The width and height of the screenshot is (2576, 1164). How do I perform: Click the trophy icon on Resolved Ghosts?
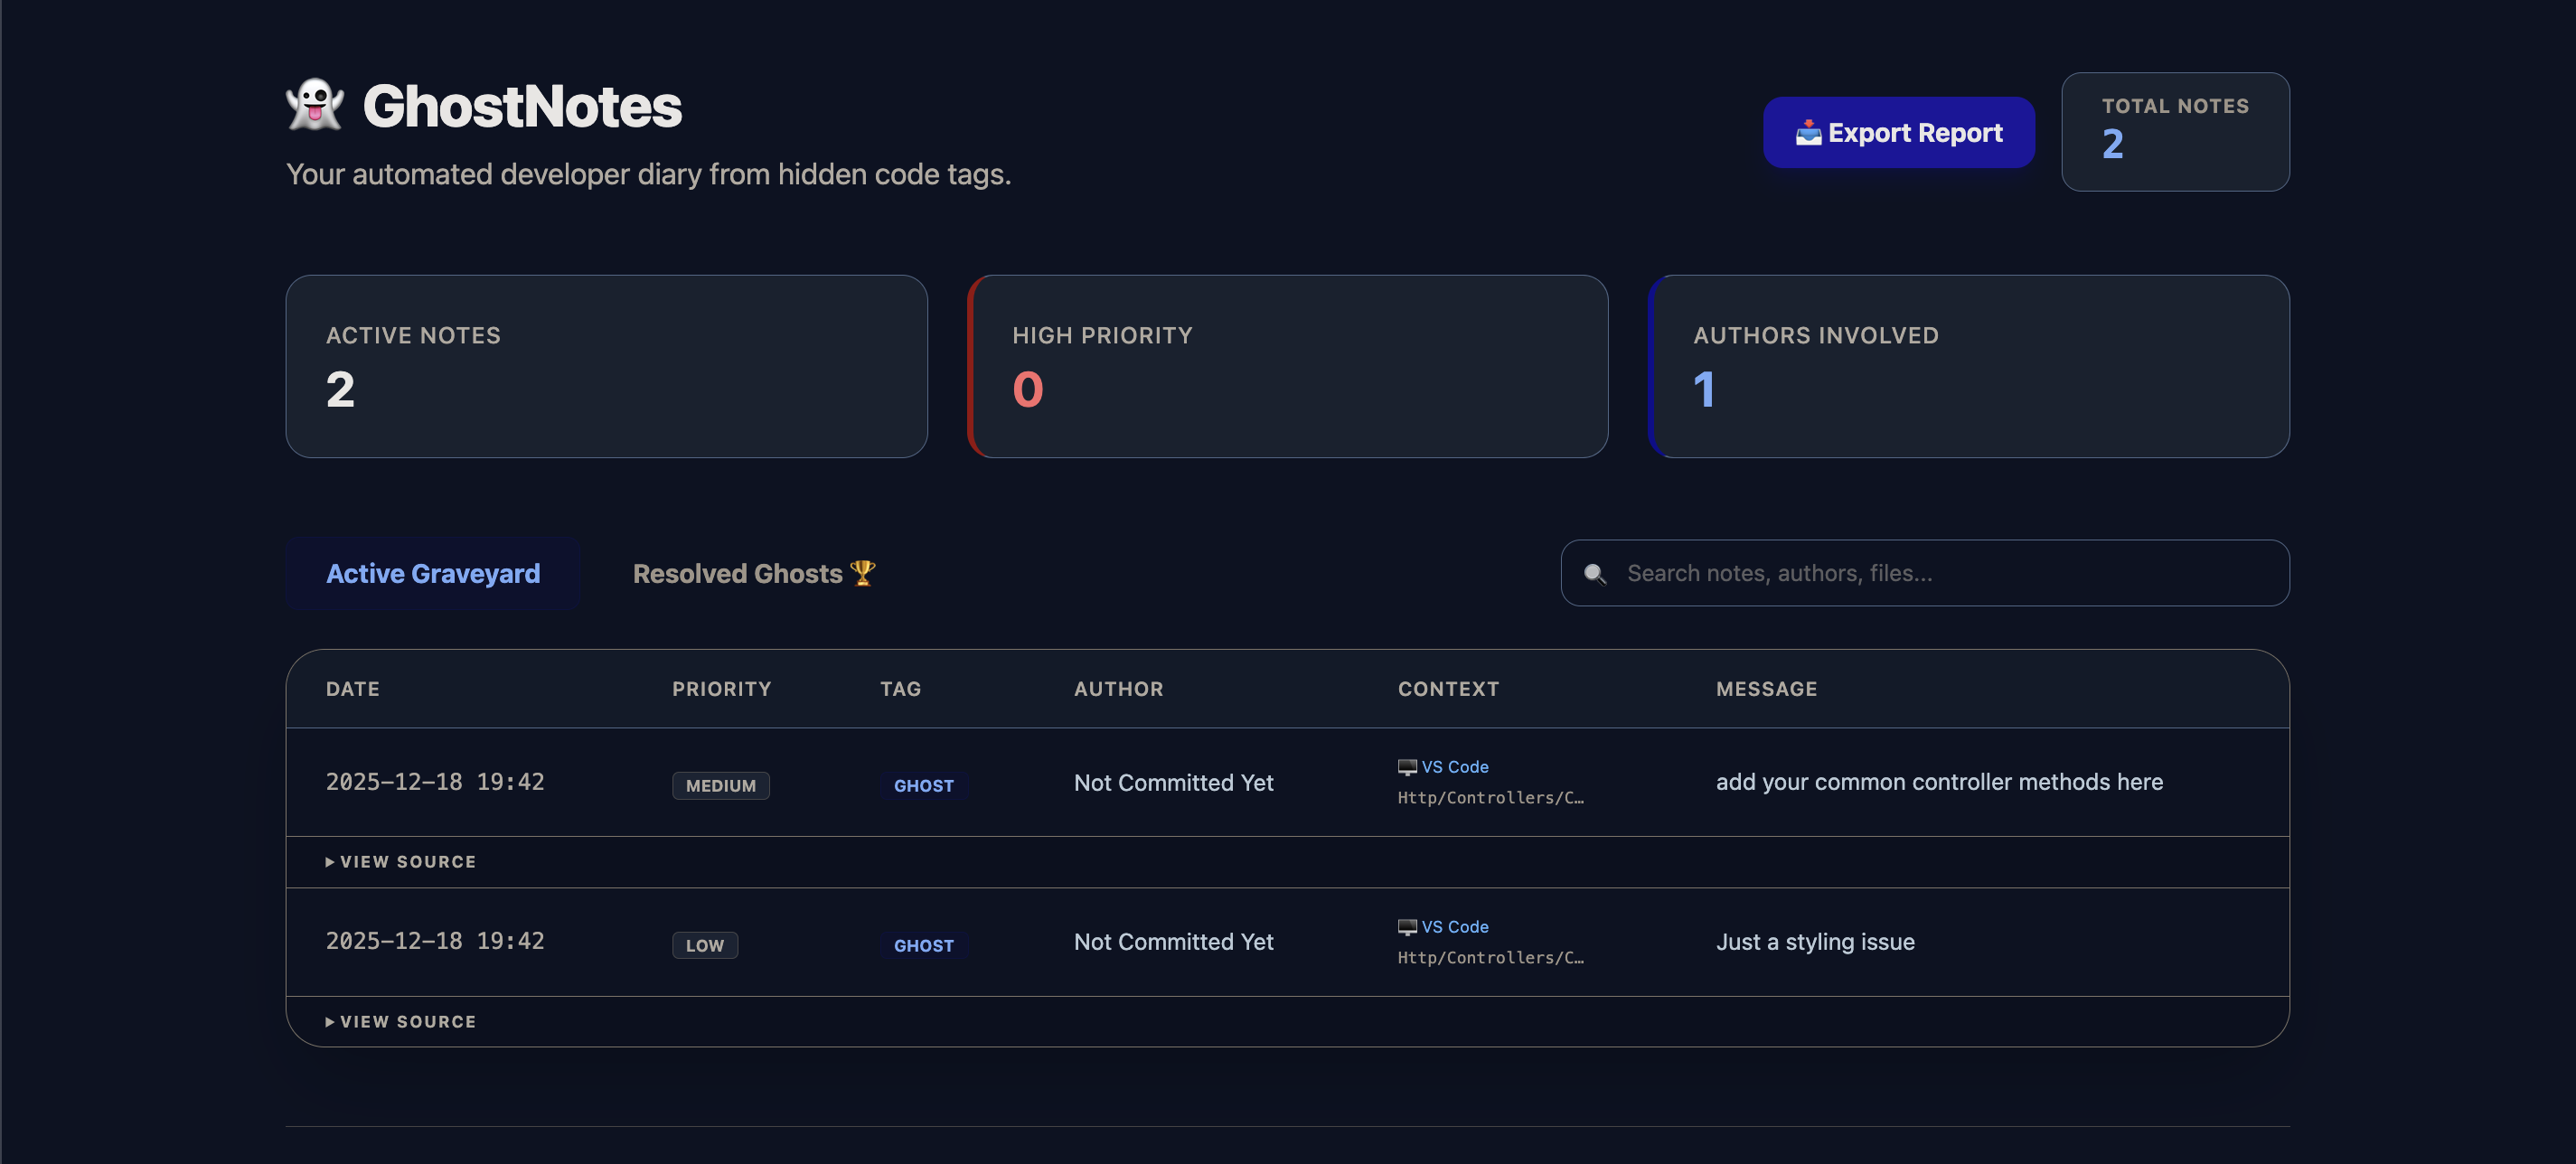(x=862, y=572)
